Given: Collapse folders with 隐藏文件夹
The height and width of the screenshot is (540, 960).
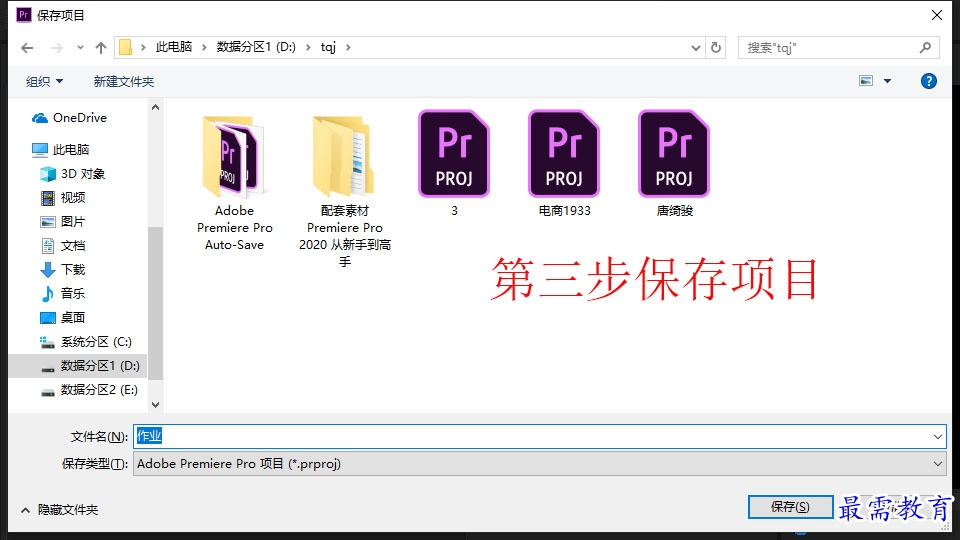Looking at the screenshot, I should pos(59,509).
